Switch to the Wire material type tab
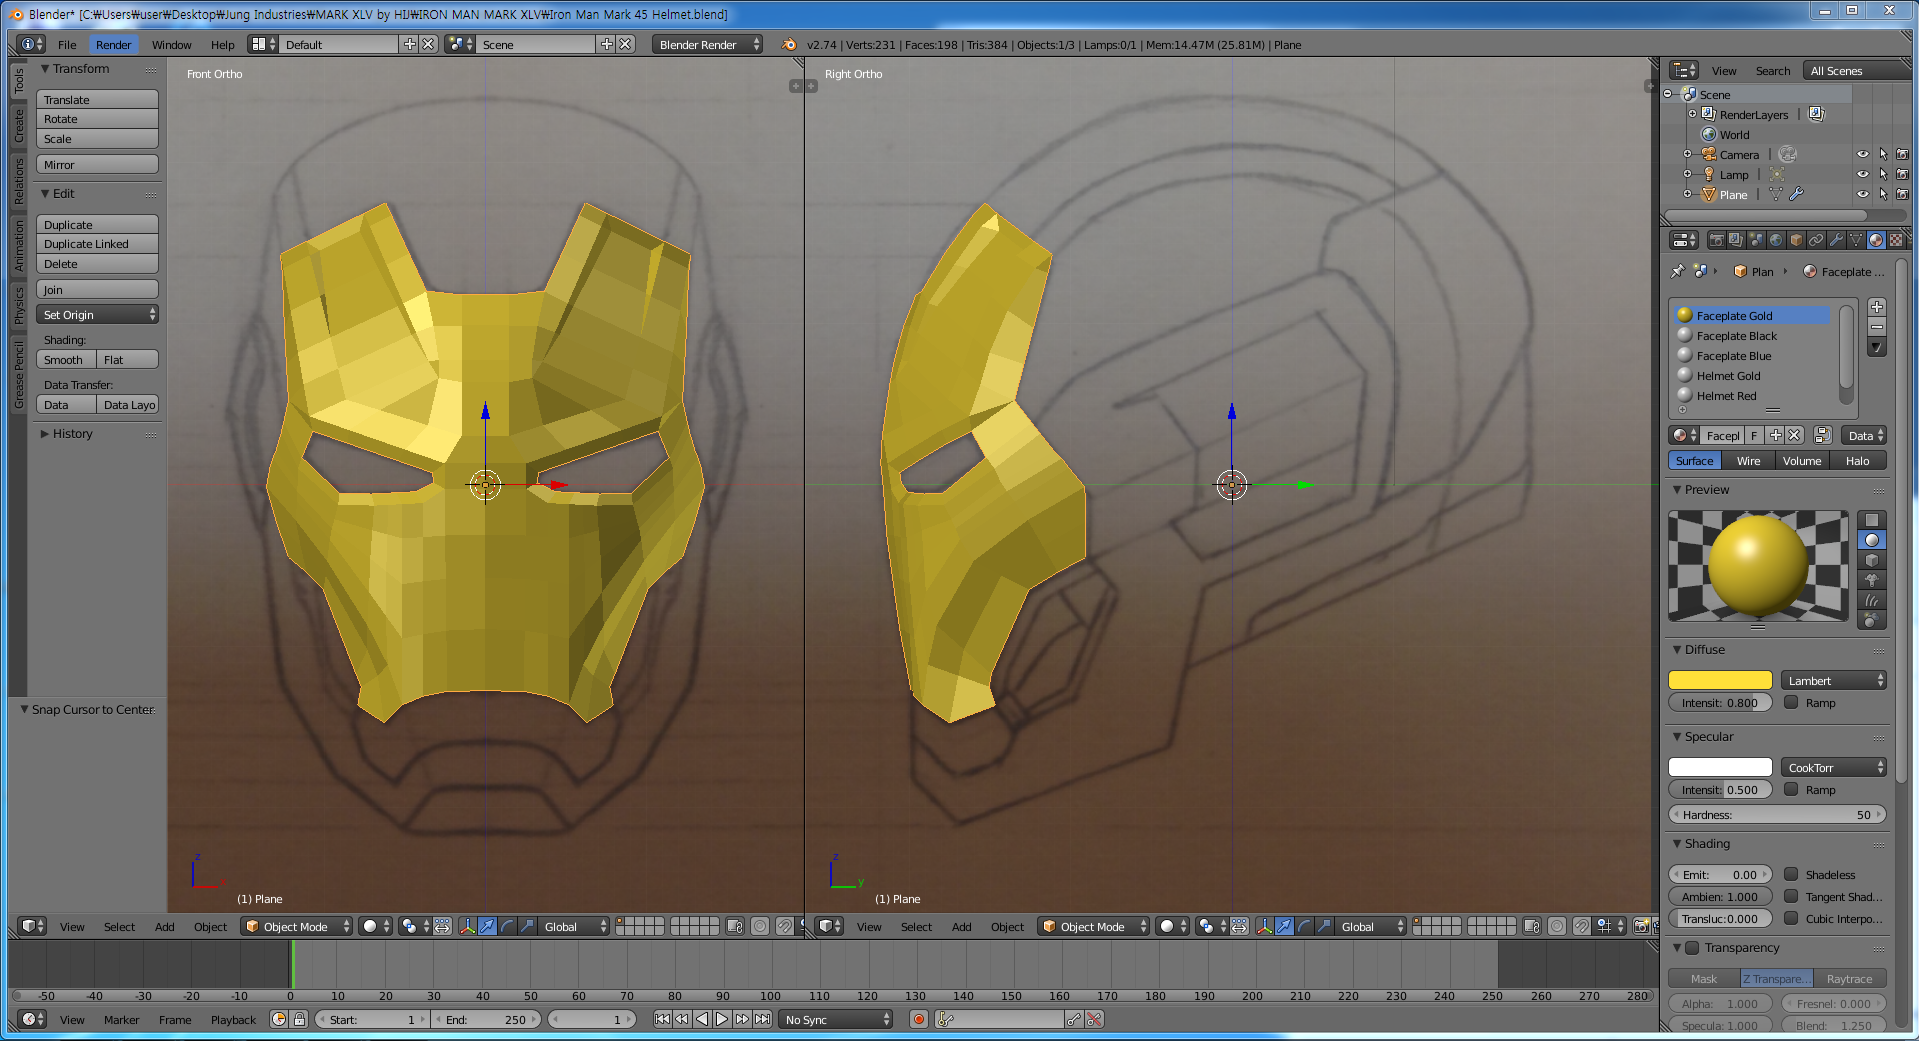 [1748, 460]
